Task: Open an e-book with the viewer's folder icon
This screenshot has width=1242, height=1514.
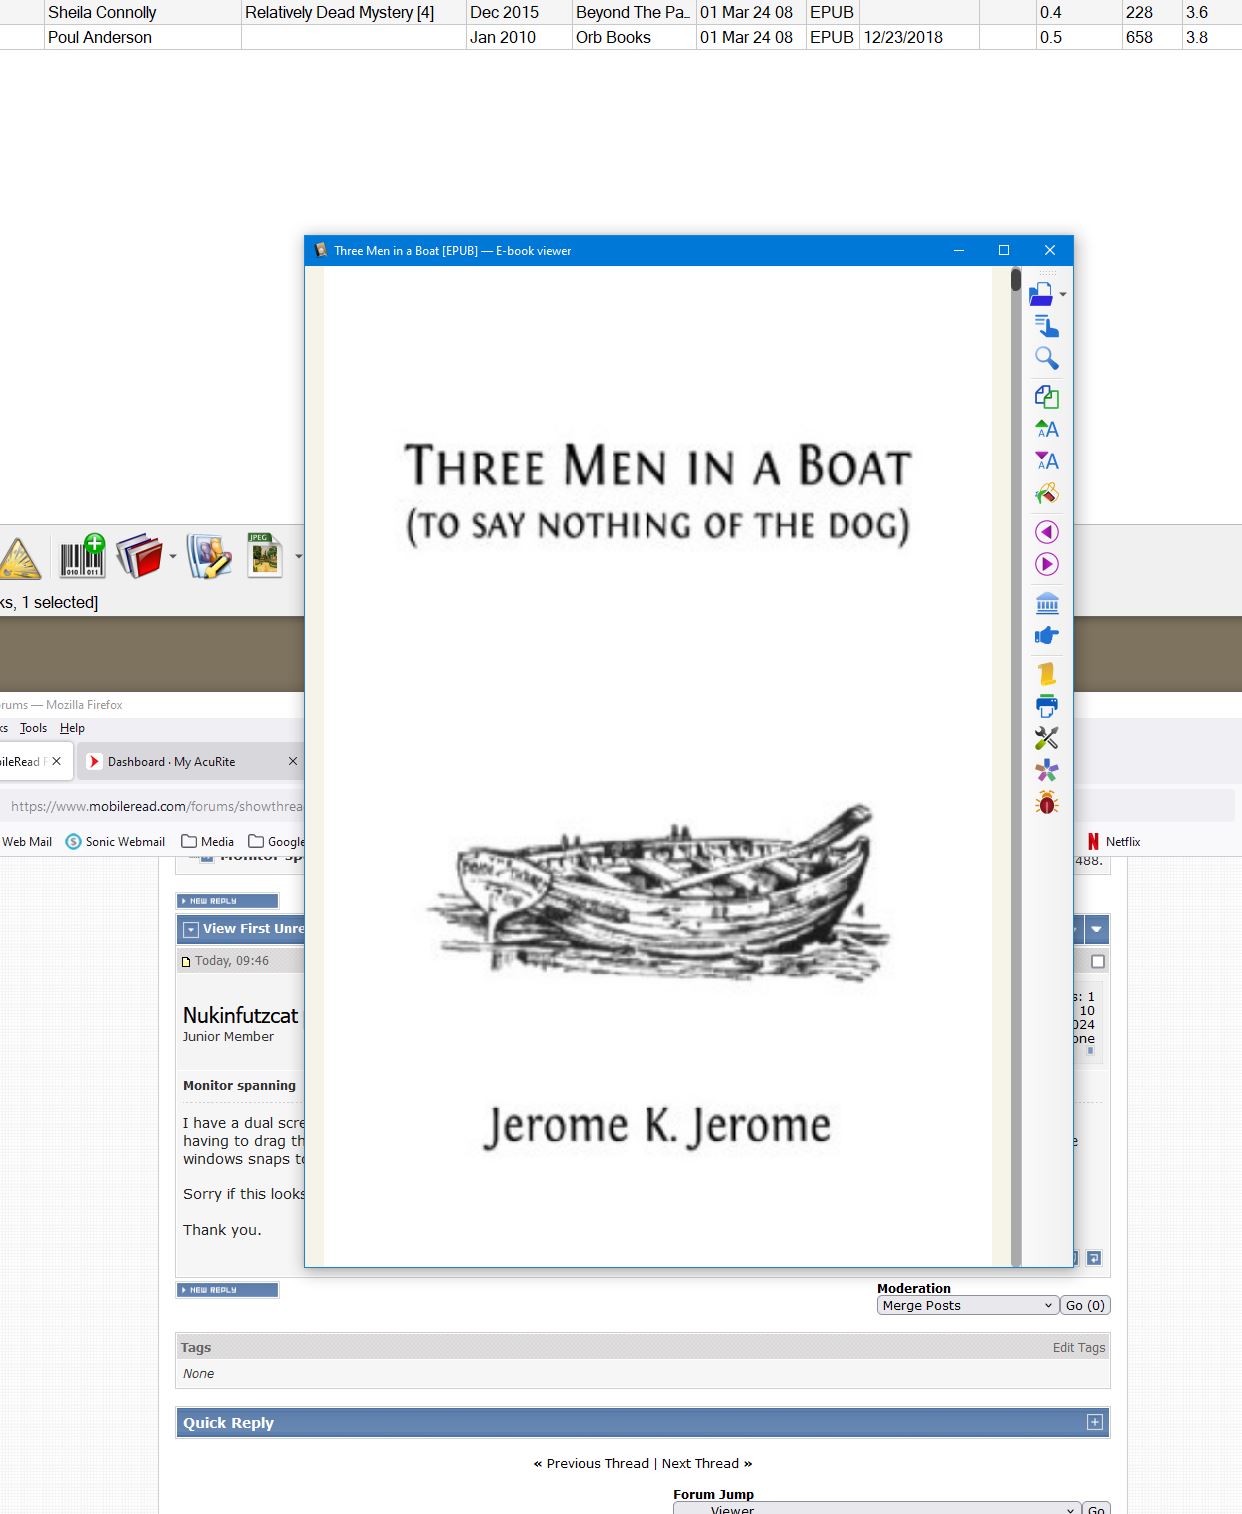Action: pyautogui.click(x=1041, y=294)
